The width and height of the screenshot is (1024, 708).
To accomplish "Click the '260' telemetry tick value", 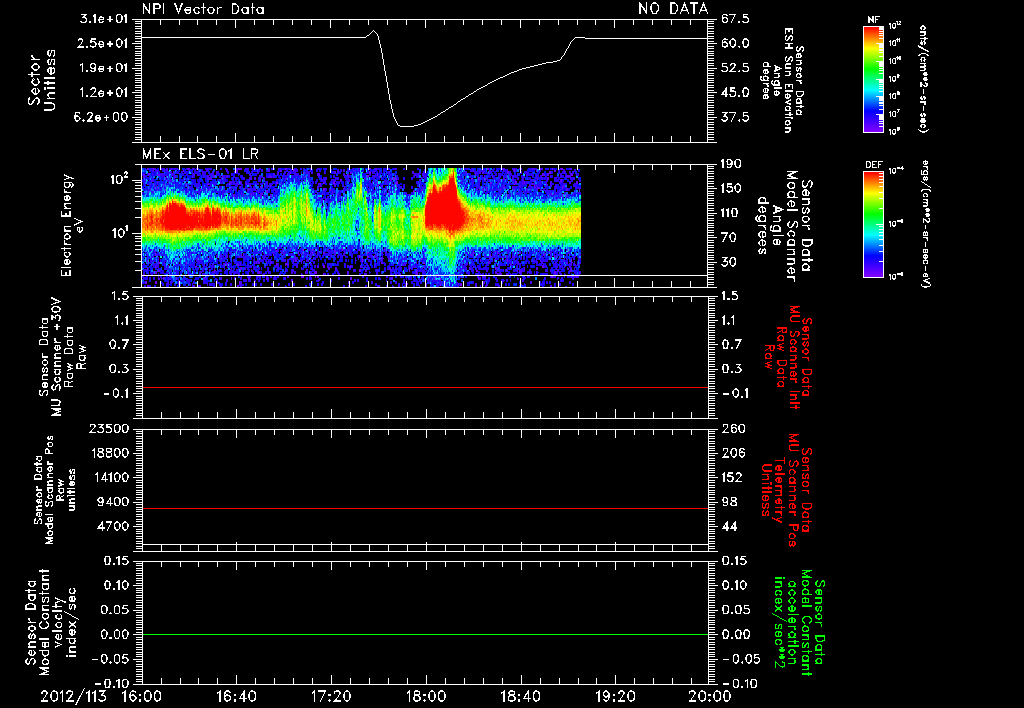I will (x=732, y=428).
